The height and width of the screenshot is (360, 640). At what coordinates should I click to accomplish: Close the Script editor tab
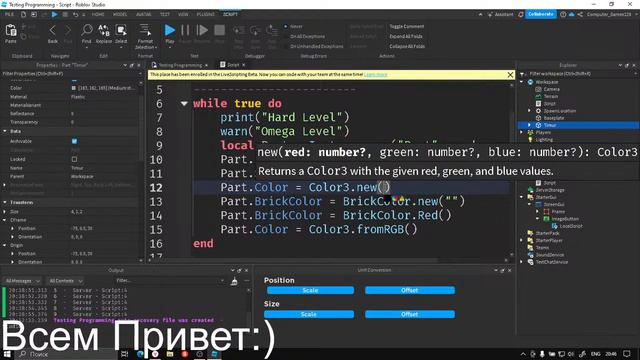(x=244, y=65)
